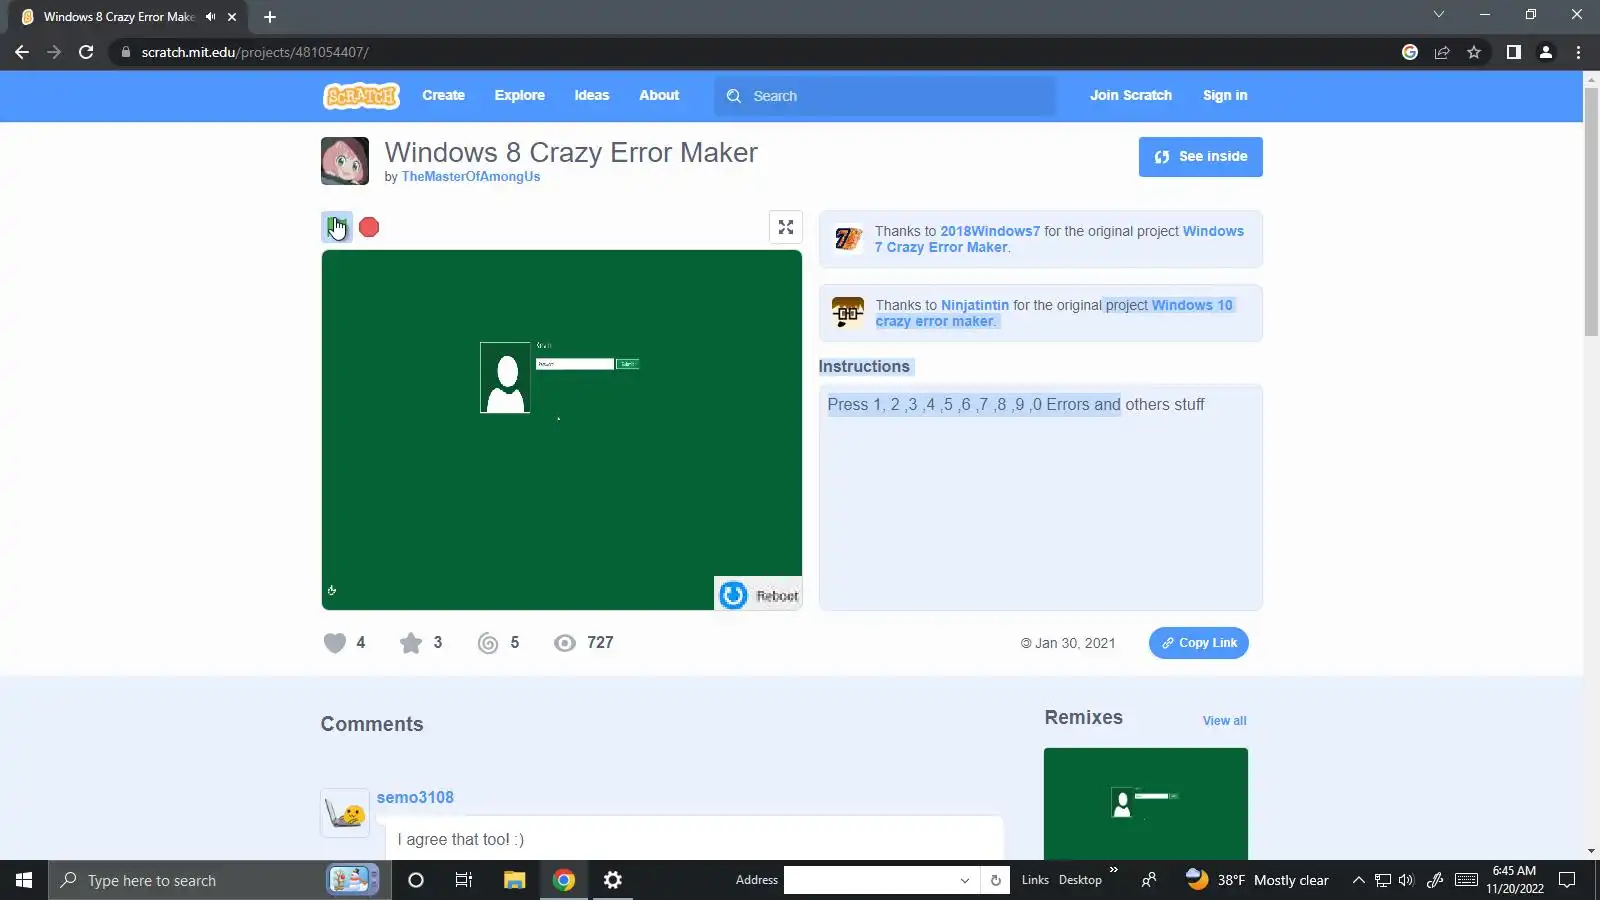The width and height of the screenshot is (1600, 900).
Task: Expand the tab search dropdown arrow
Action: (1439, 14)
